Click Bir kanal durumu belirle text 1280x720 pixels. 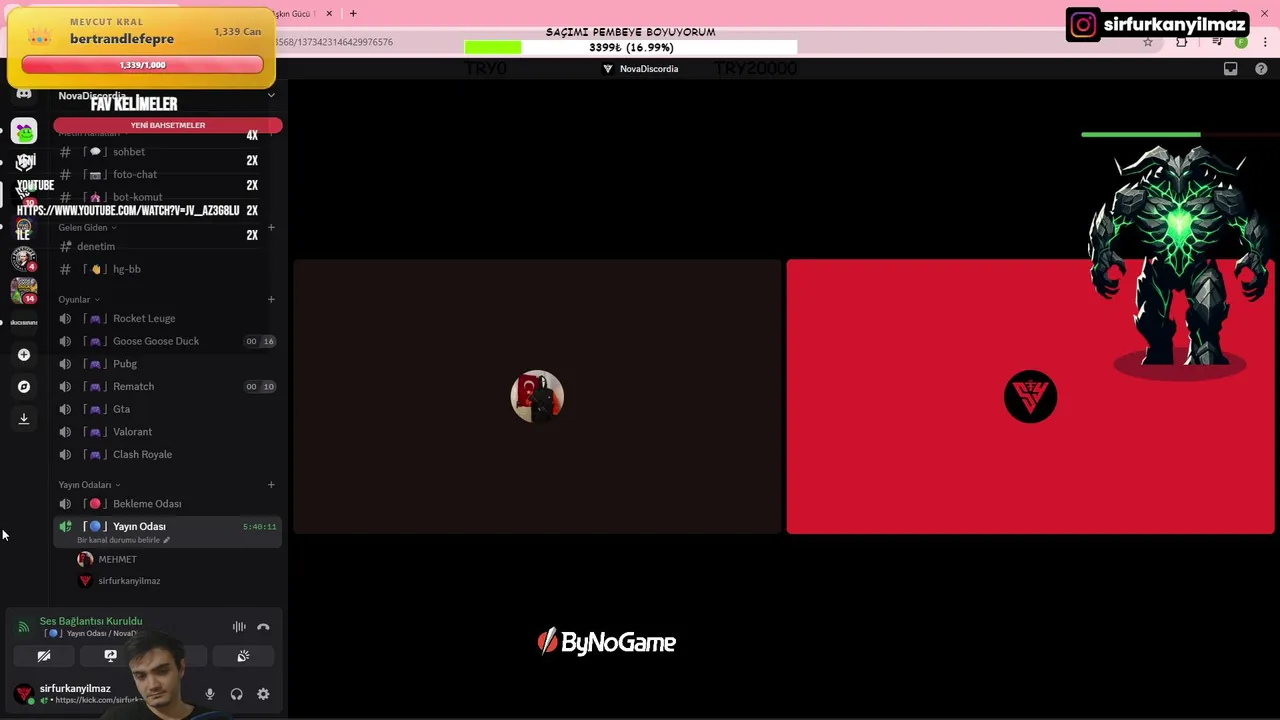118,540
